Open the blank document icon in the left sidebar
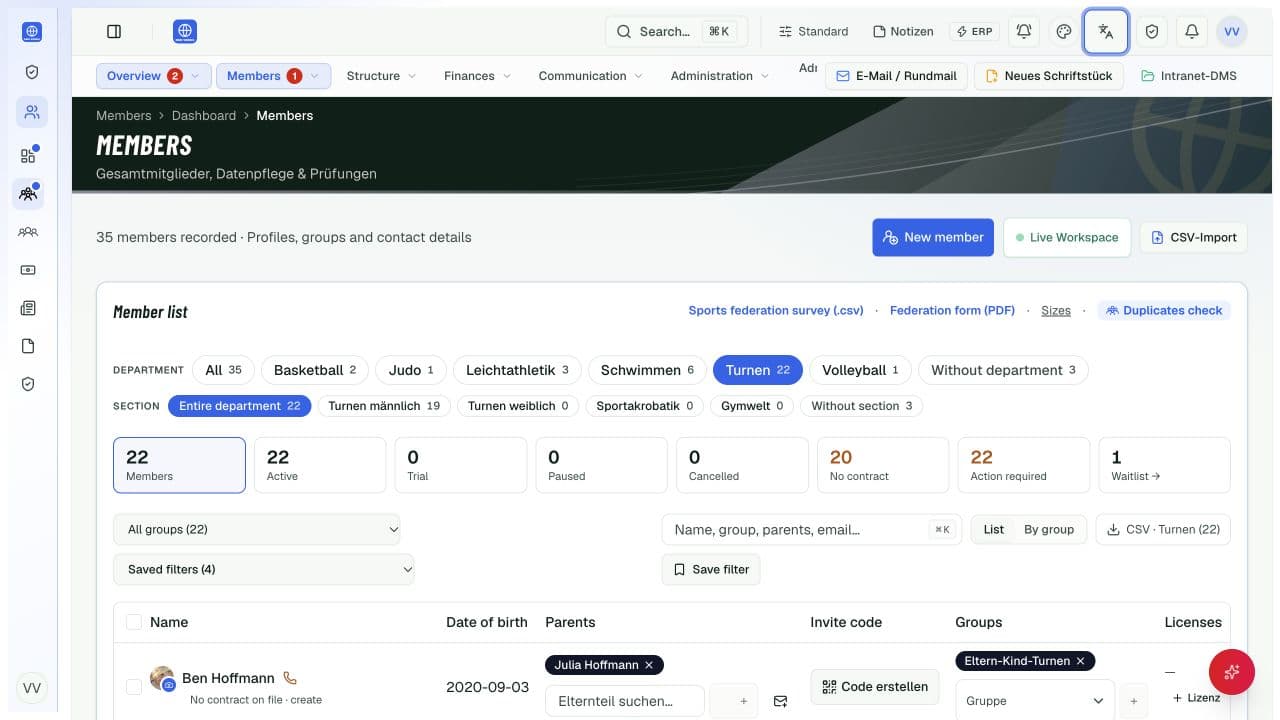This screenshot has width=1280, height=720. pos(28,346)
